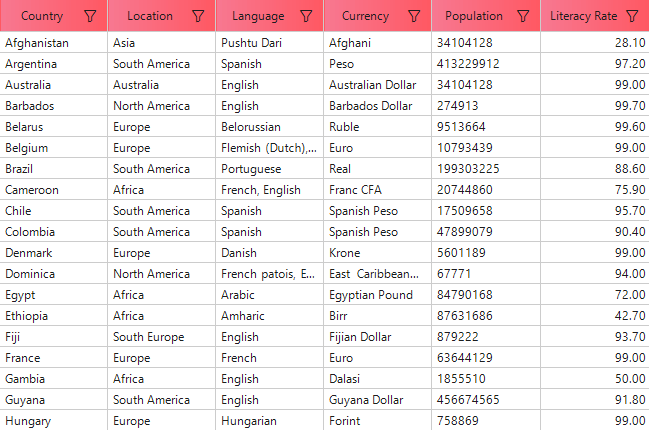
Task: Click the Belorussian language cell
Action: (x=251, y=127)
